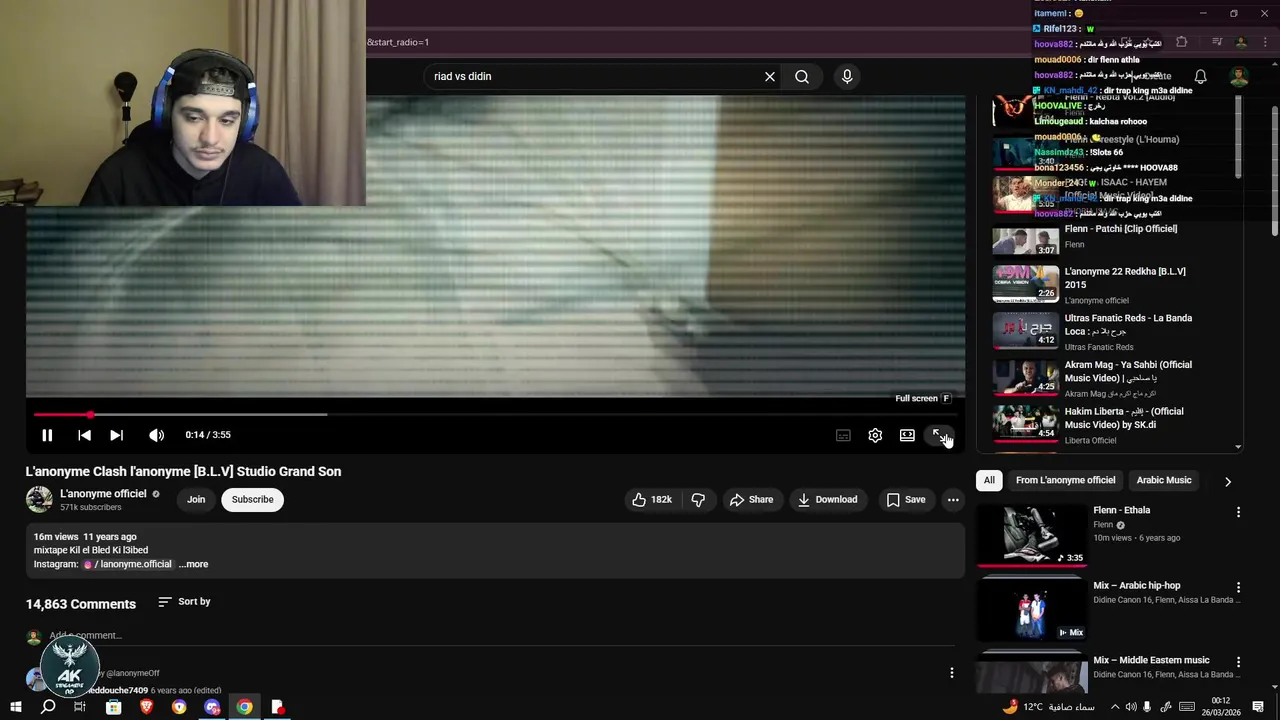Open the weather widget showing 12°C
This screenshot has height=720, width=1280.
[1048, 707]
